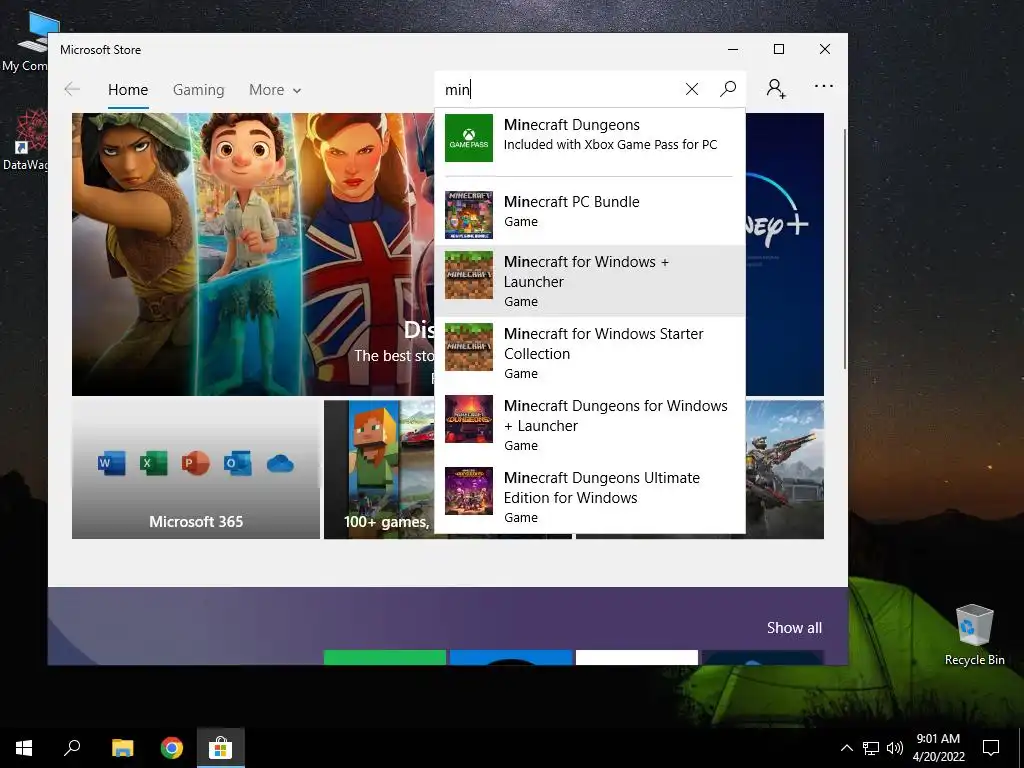
Task: Click the PowerPoint icon in Microsoft 365 tile
Action: [195, 464]
